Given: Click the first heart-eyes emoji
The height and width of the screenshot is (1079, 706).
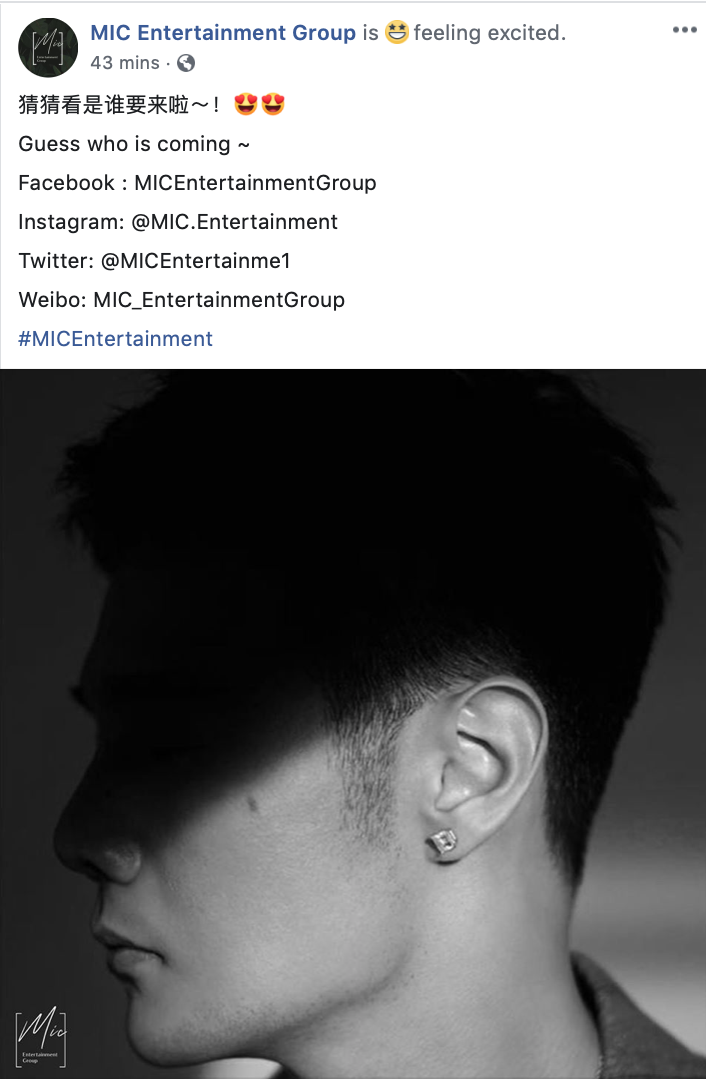Looking at the screenshot, I should 246,105.
